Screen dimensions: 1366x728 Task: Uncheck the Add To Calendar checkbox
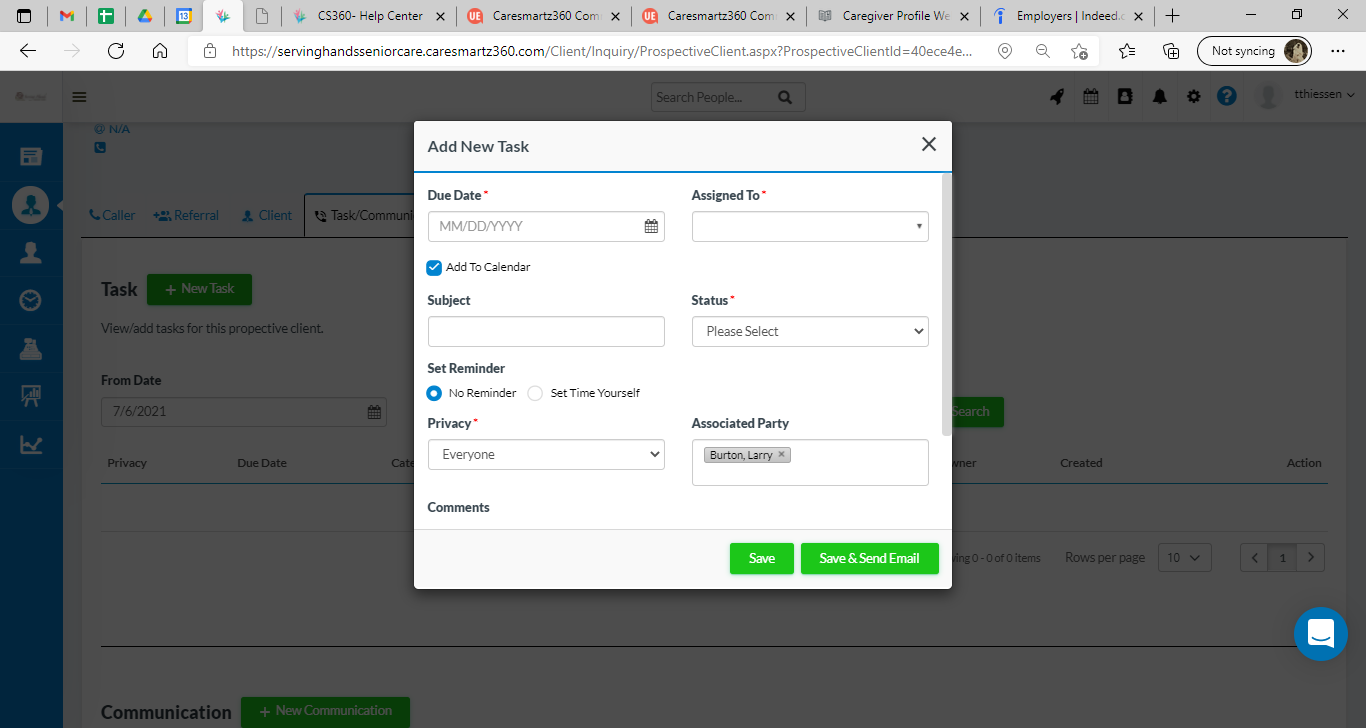point(434,267)
